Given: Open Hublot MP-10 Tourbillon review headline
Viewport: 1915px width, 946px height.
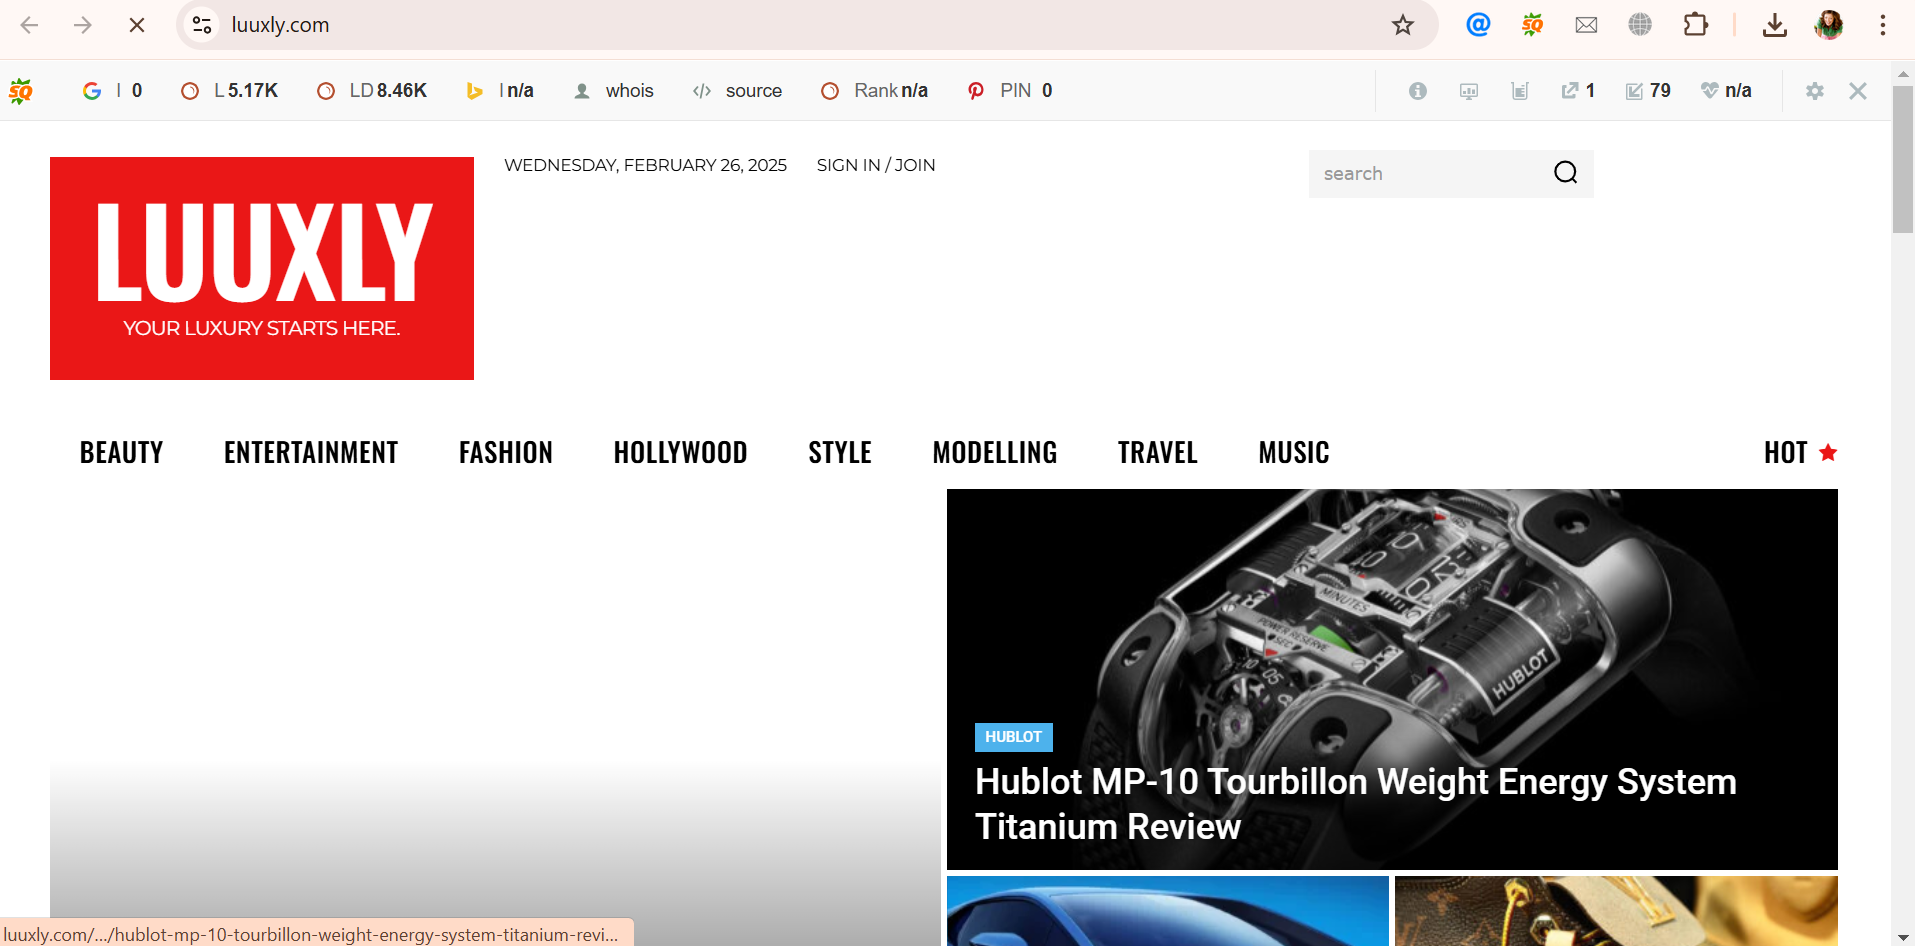Looking at the screenshot, I should point(1355,804).
